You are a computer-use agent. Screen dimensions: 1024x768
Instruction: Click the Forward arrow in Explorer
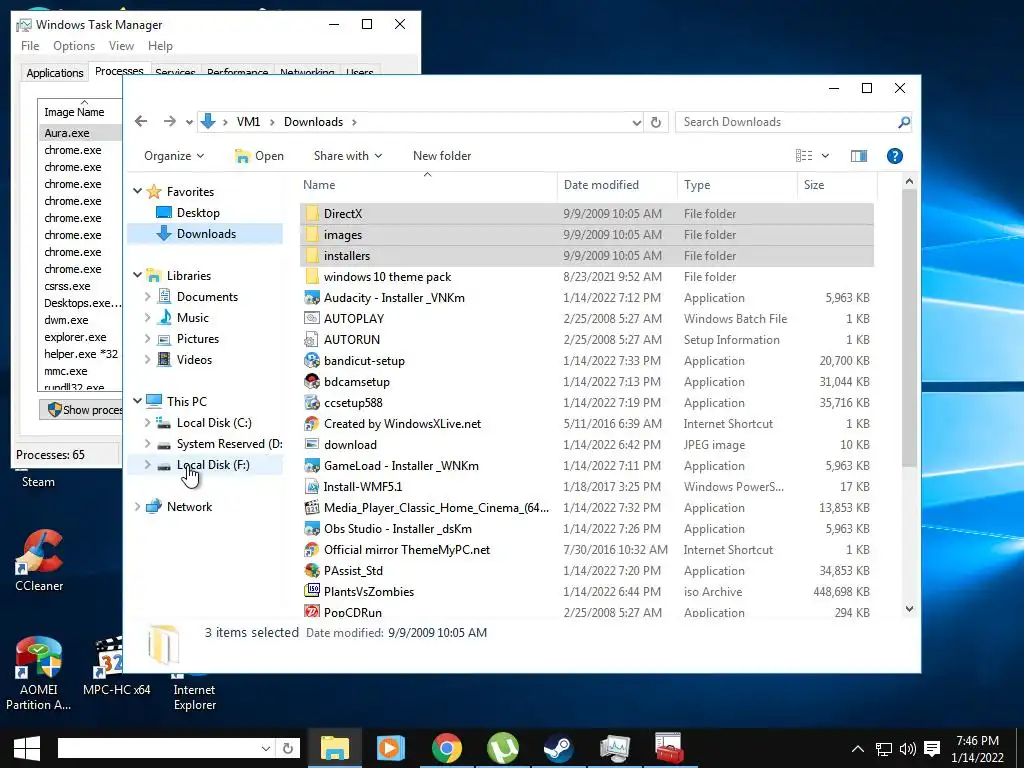170,121
